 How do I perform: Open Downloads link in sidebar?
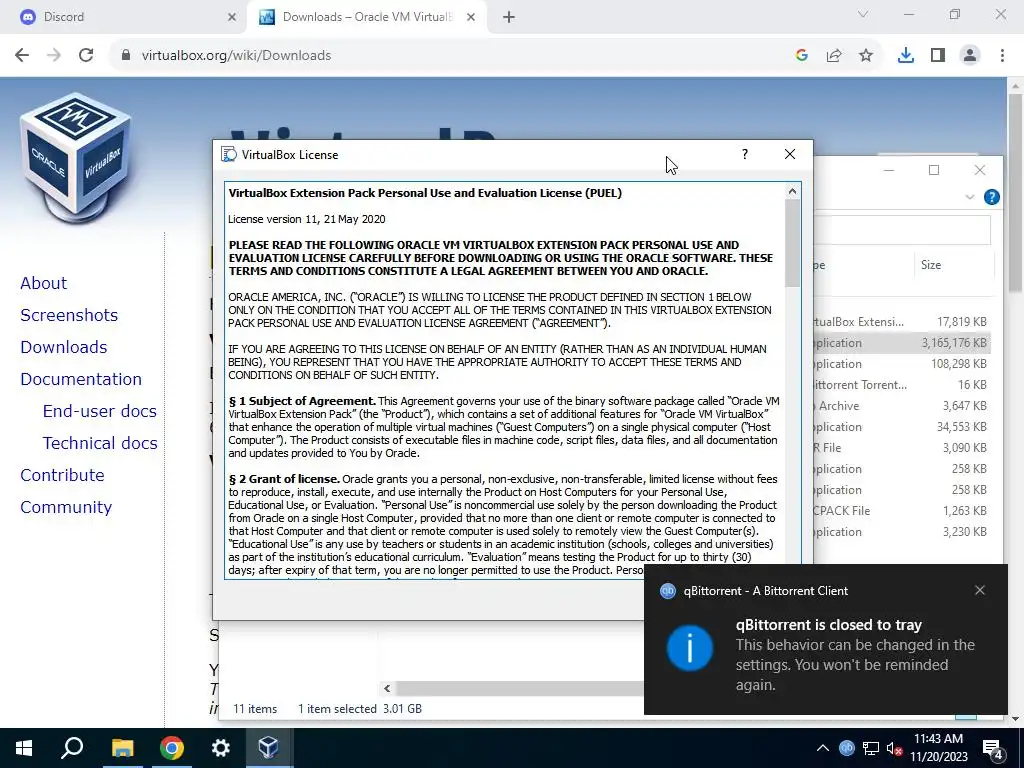pos(63,347)
